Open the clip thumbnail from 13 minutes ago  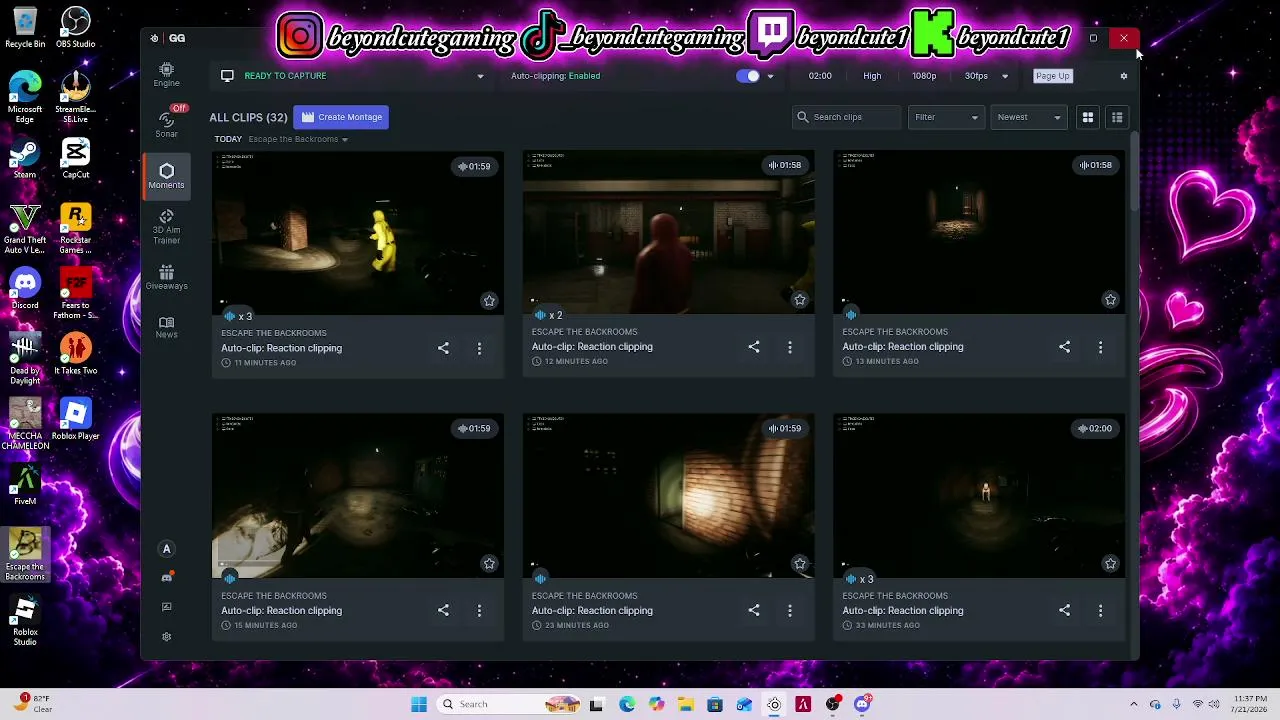pos(979,233)
